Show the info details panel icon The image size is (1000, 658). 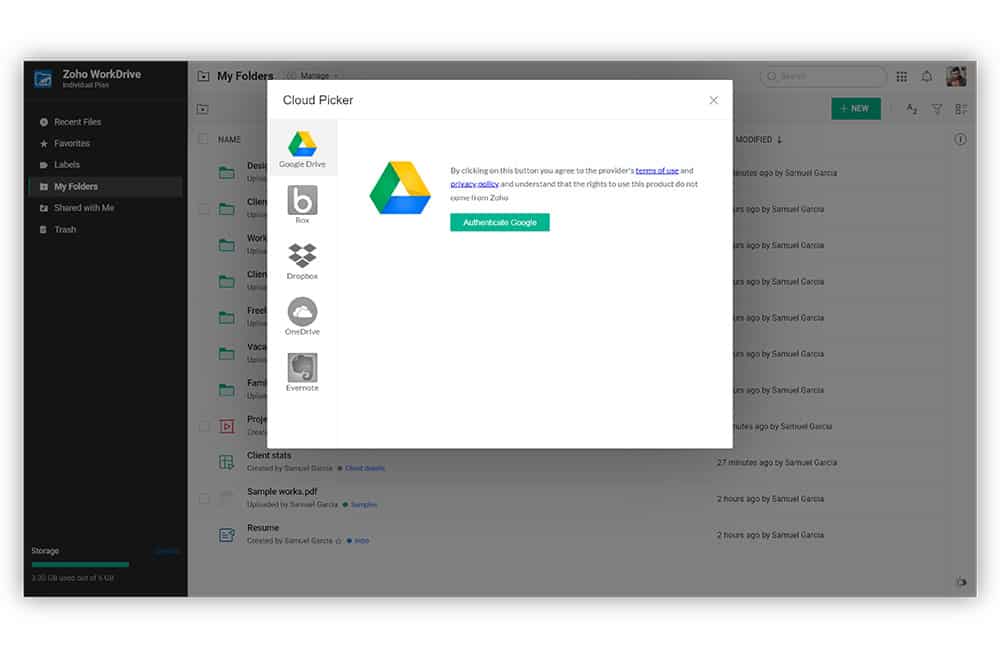(x=960, y=140)
